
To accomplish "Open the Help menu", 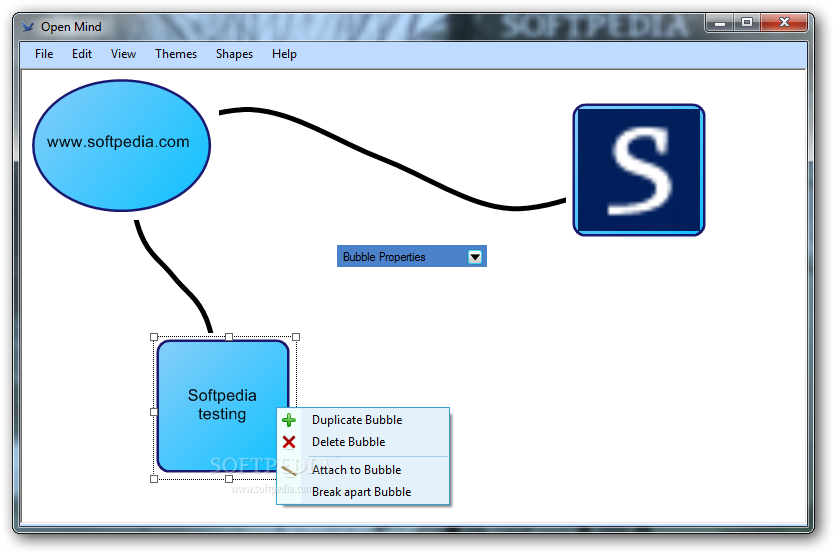I will [x=284, y=54].
